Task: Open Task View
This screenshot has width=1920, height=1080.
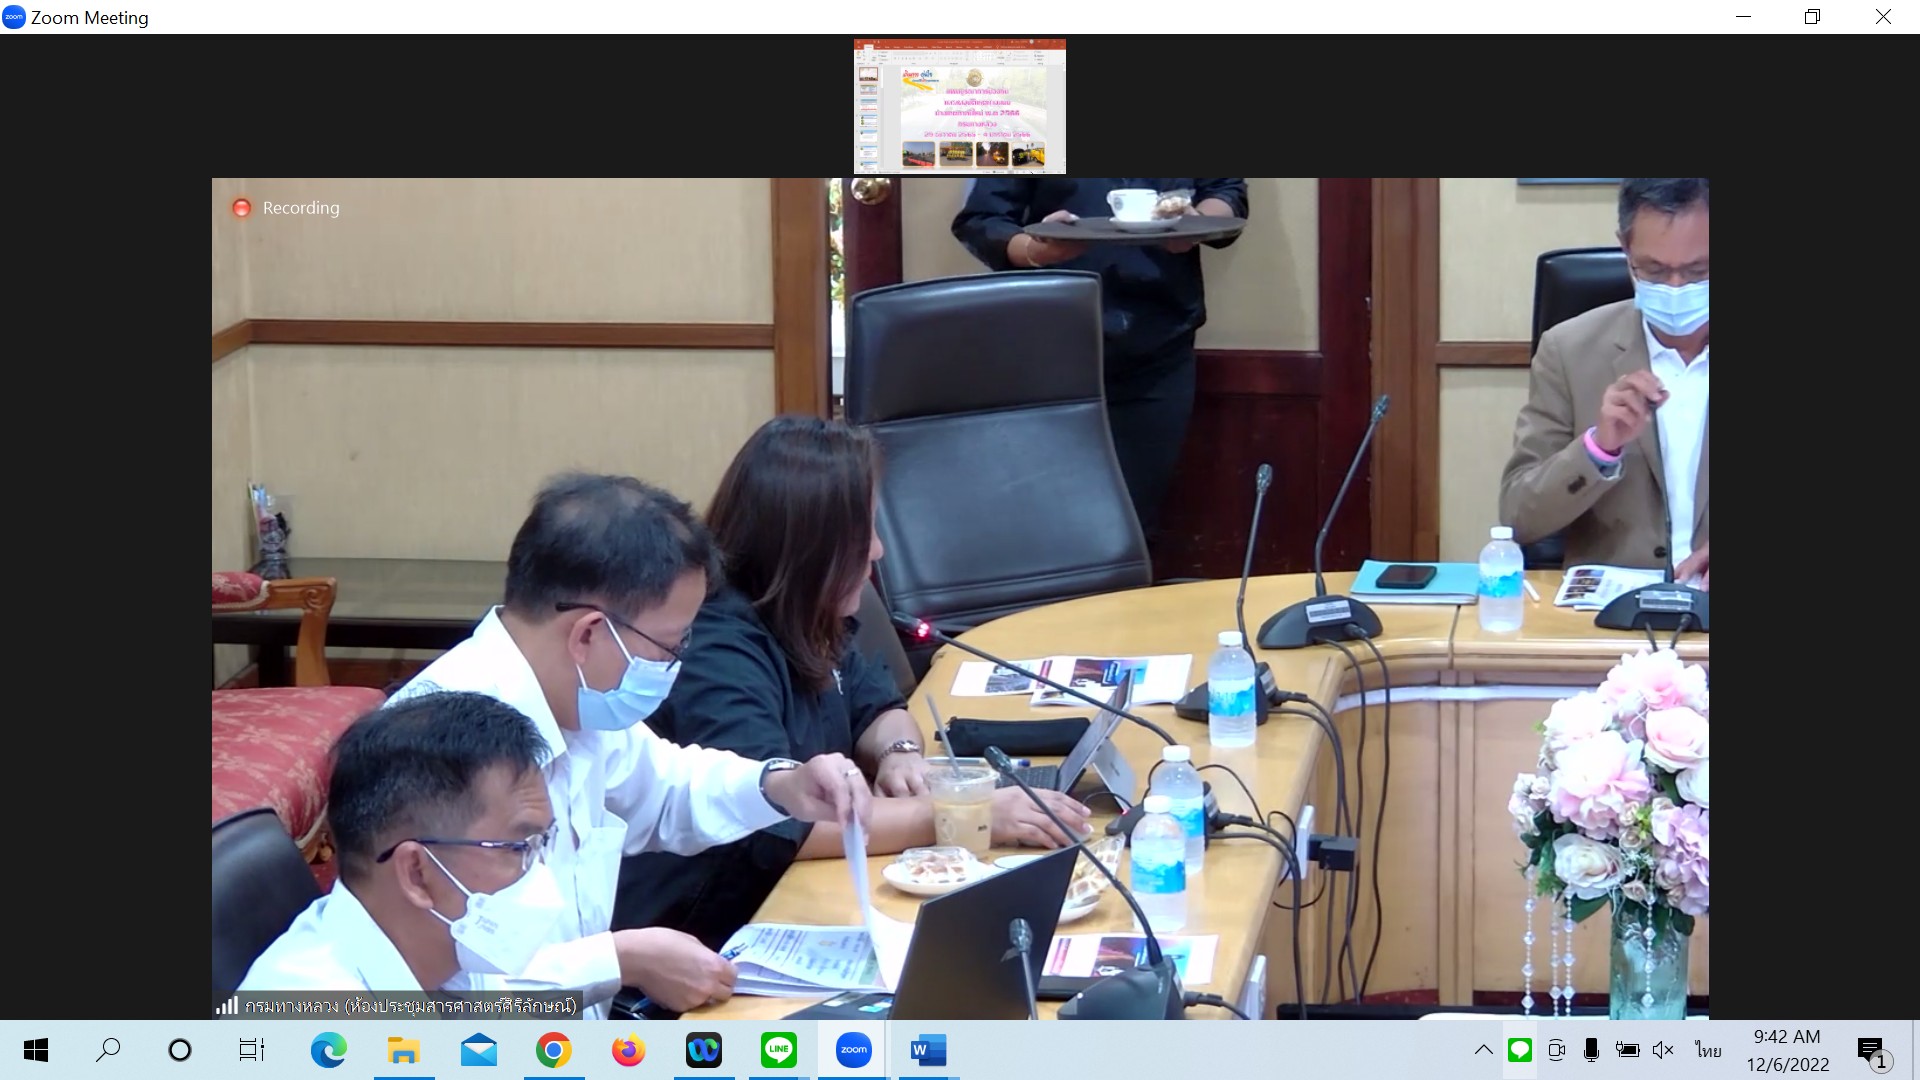Action: click(251, 1050)
